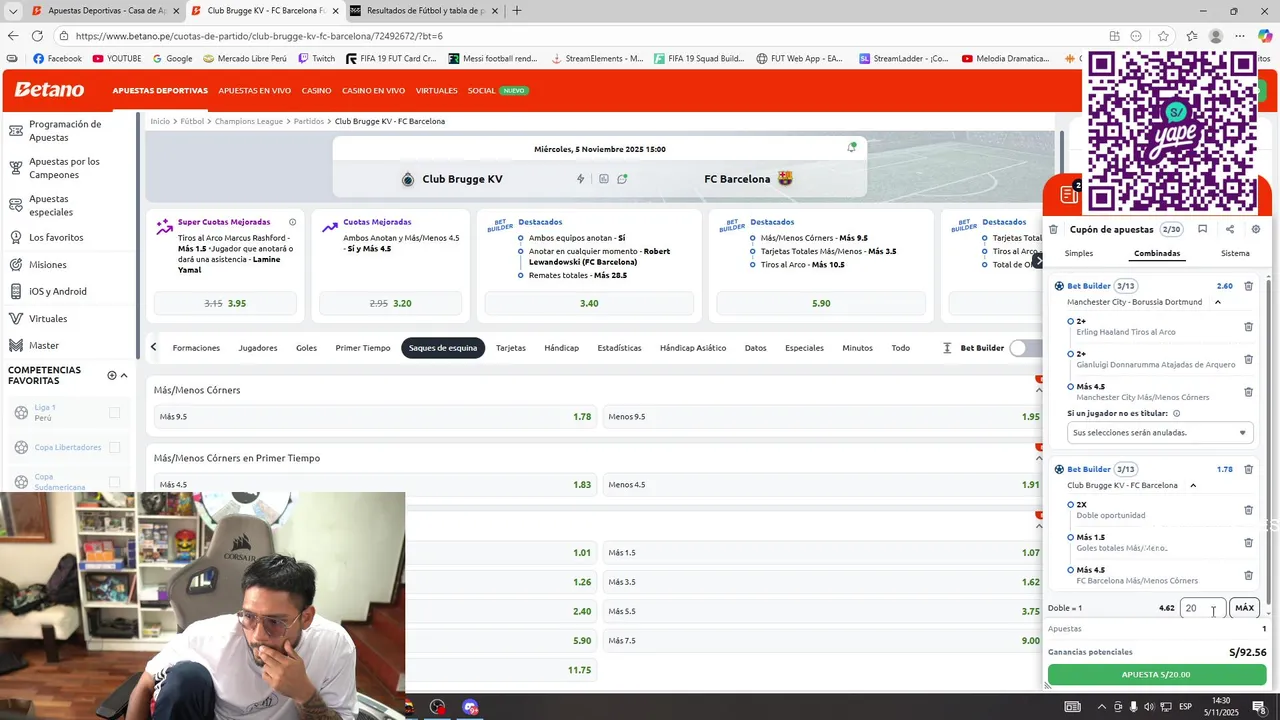Image resolution: width=1280 pixels, height=720 pixels.
Task: Click the bet slip receipt icon
Action: pos(1069,195)
